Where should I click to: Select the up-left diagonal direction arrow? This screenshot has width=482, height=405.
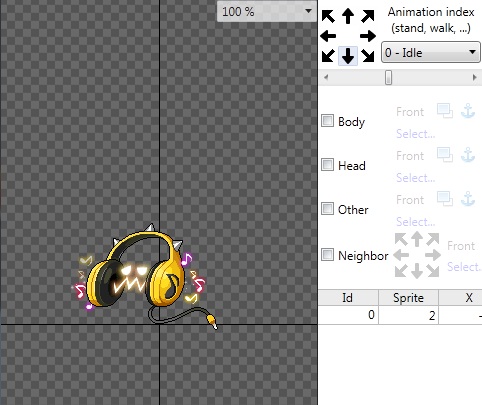[328, 16]
